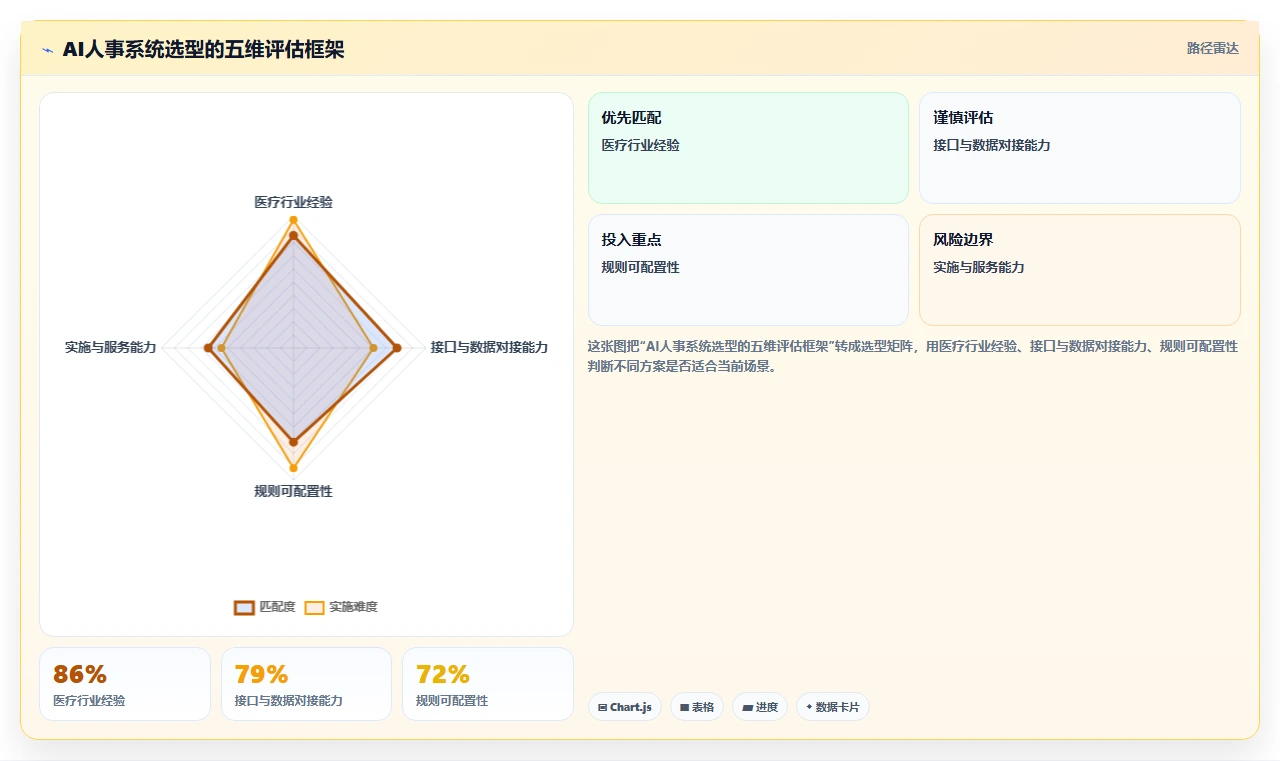Open the 优先匹配 card
This screenshot has height=761, width=1280.
coord(748,148)
